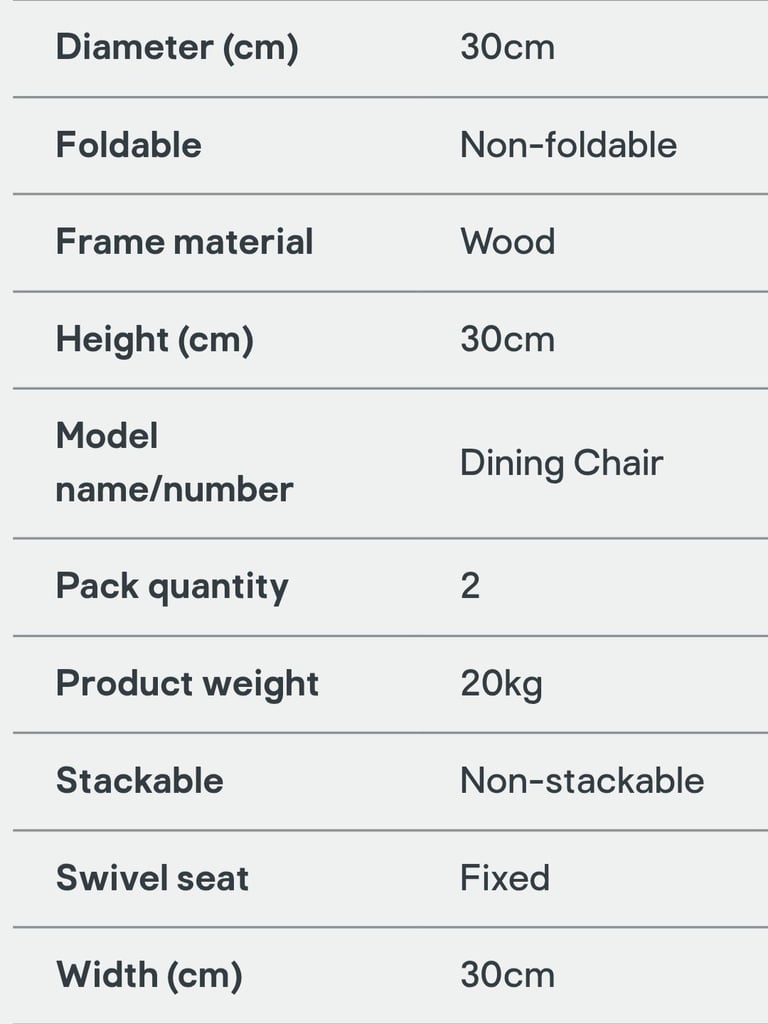Select the Diameter (cm) label
Screen dimensions: 768x1024
177,48
